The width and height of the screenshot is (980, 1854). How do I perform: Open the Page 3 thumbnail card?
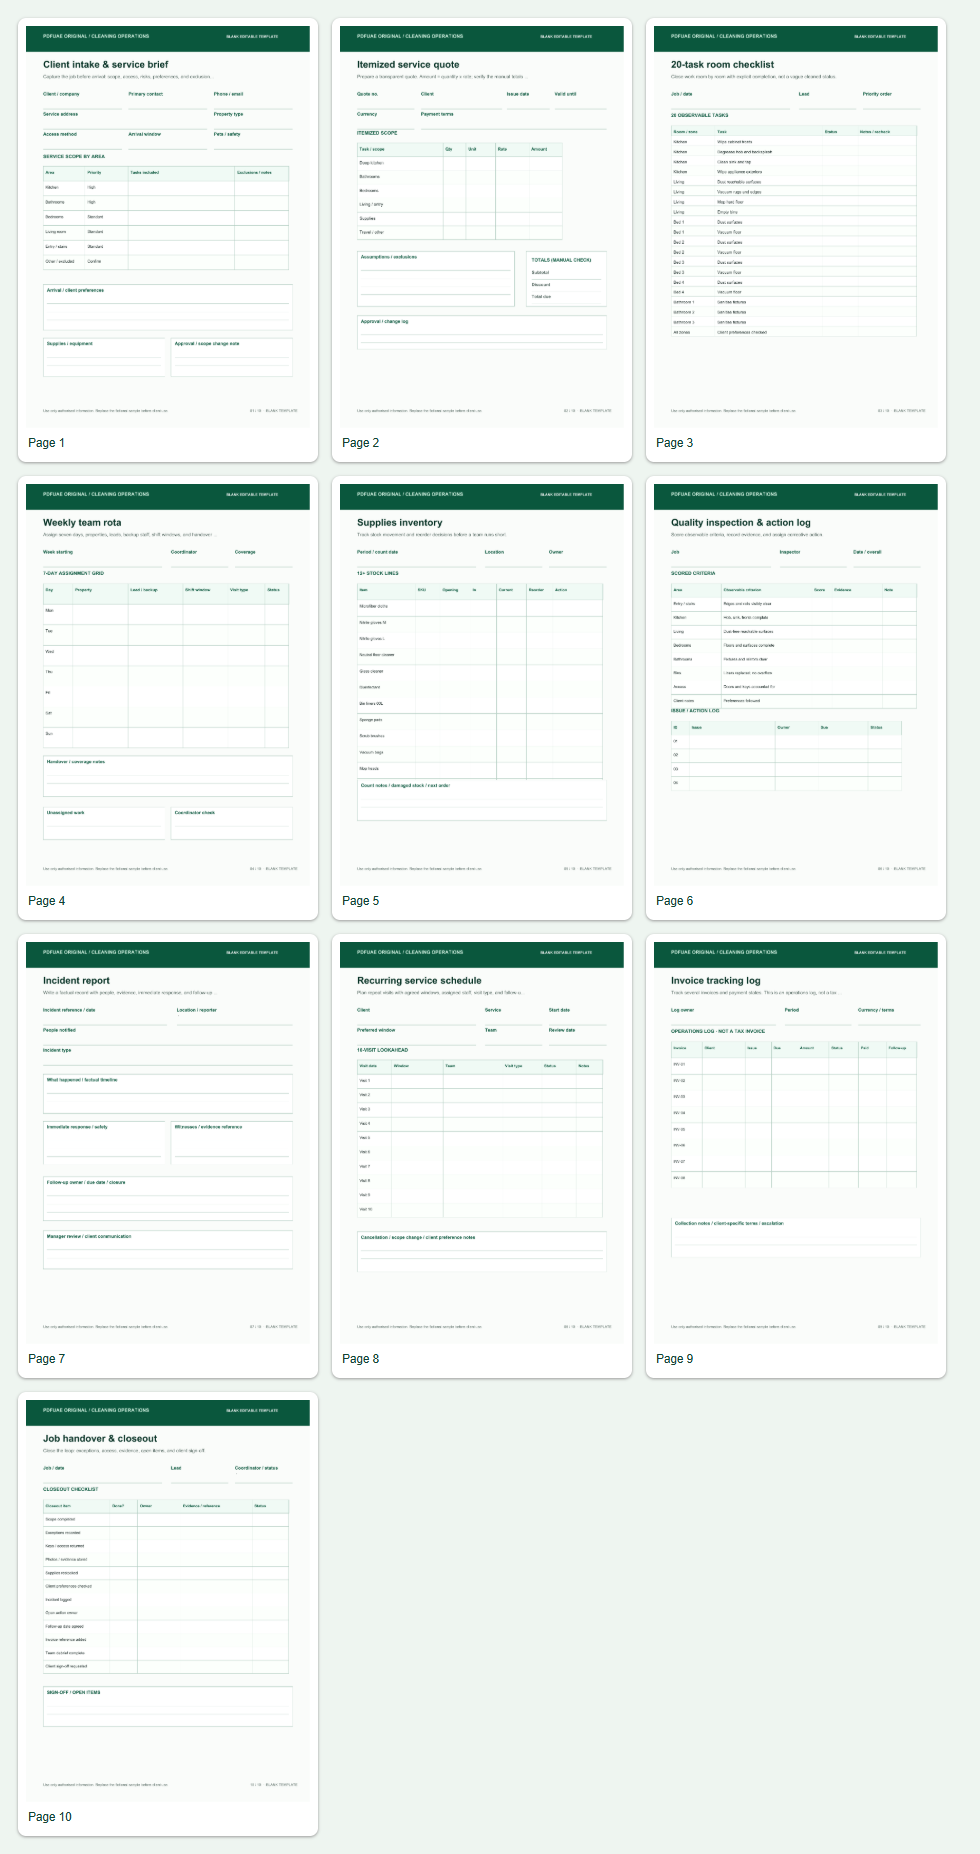796,240
